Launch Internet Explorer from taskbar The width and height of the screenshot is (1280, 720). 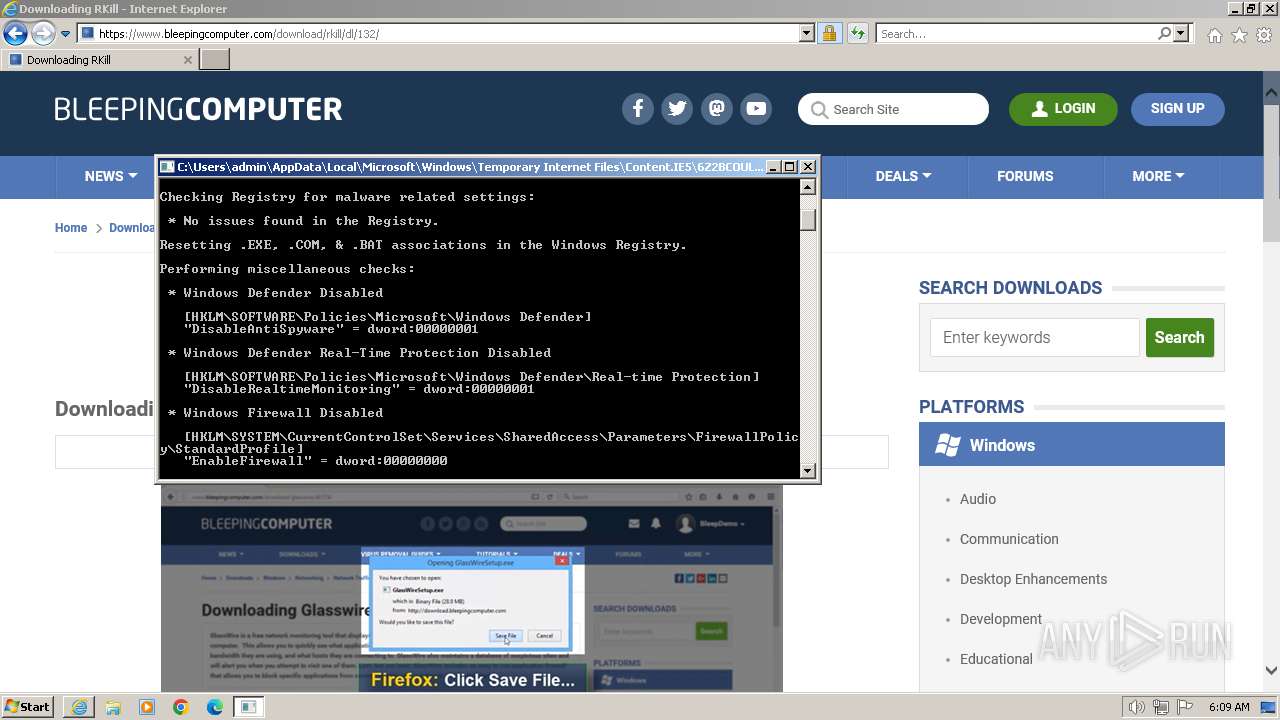coord(80,707)
